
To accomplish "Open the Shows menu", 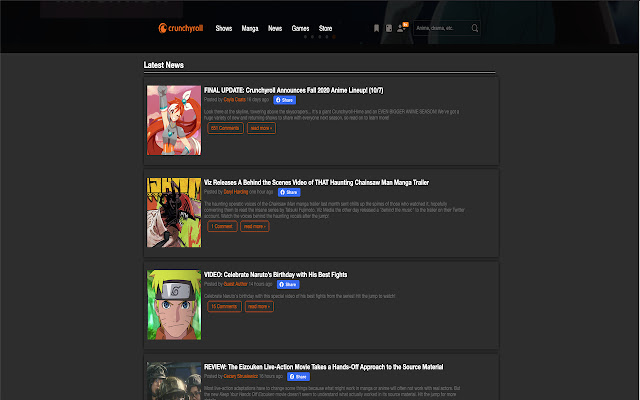I will click(x=224, y=28).
